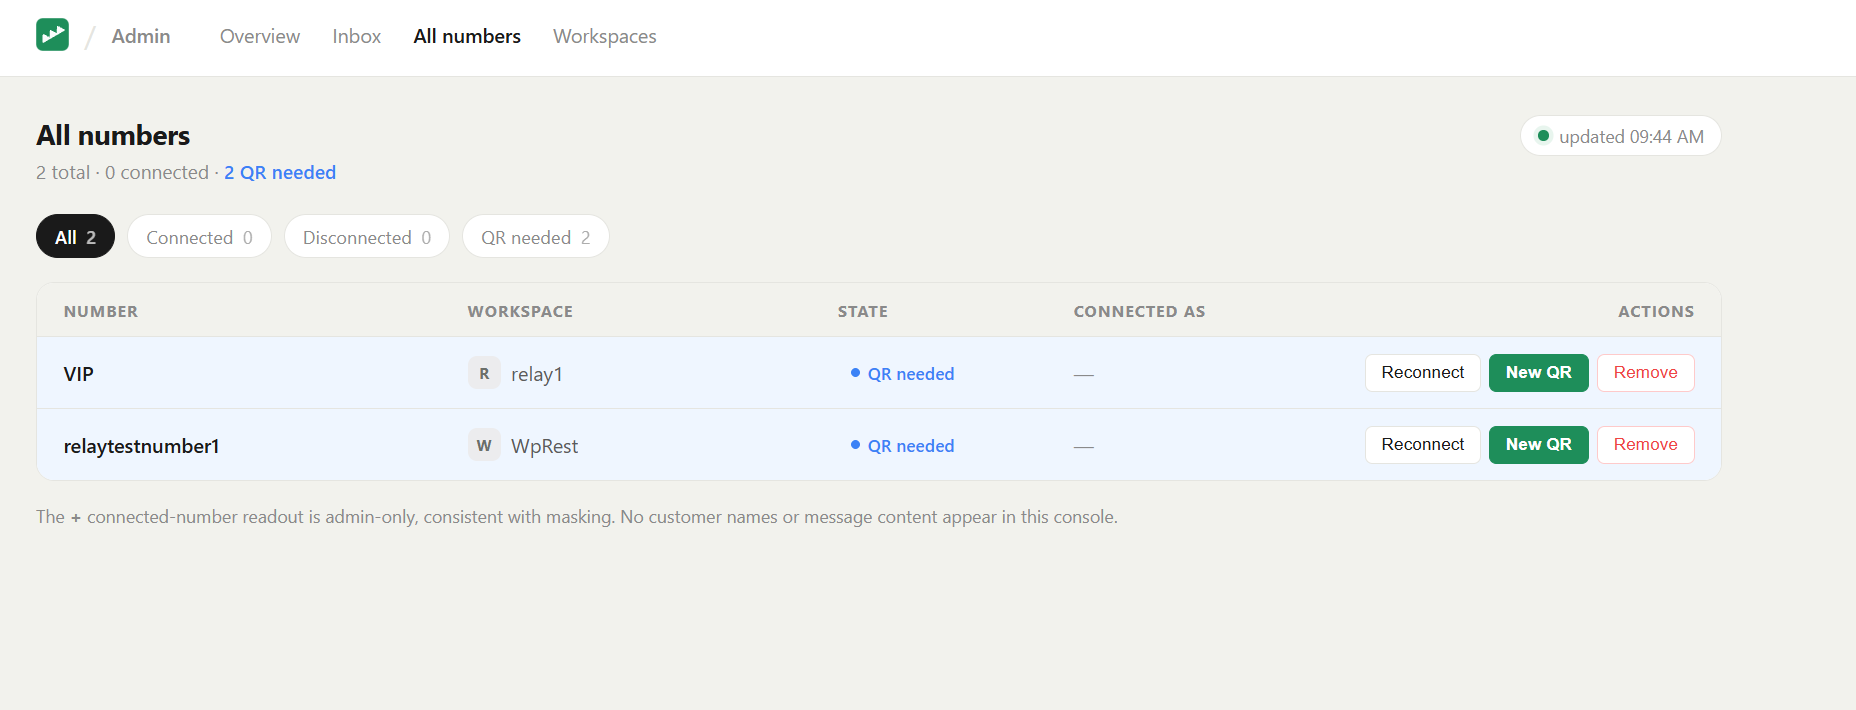Image resolution: width=1856 pixels, height=710 pixels.
Task: Click the STATE column header
Action: click(863, 311)
